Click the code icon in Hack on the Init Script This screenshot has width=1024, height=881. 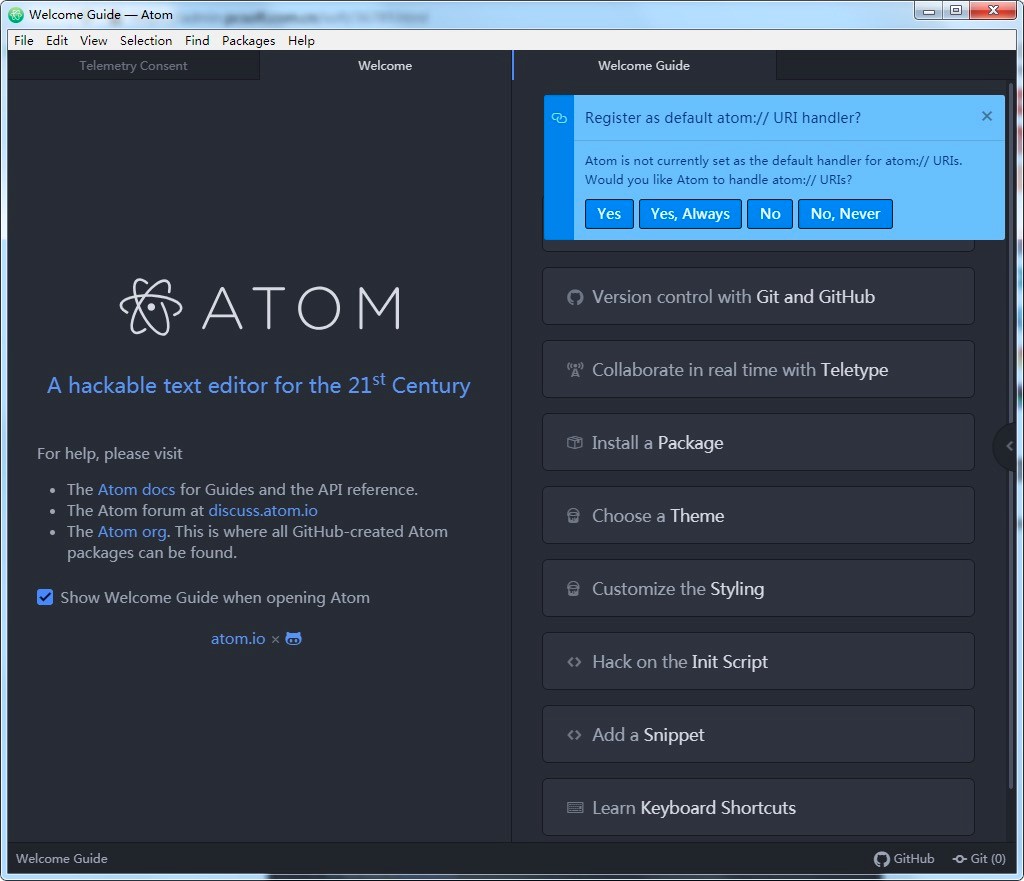[574, 661]
